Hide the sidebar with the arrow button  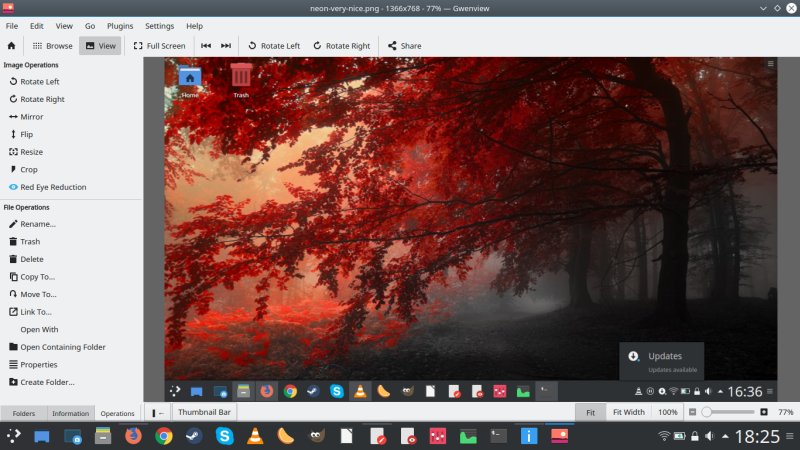point(158,412)
